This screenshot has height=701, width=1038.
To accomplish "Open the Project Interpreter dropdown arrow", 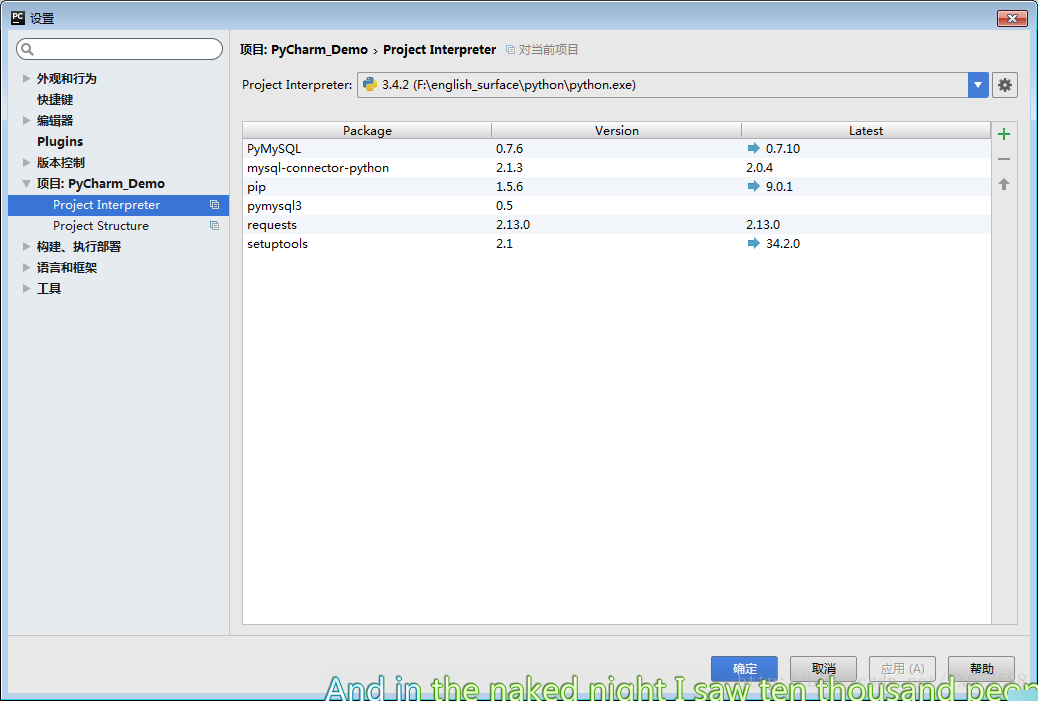I will [978, 85].
